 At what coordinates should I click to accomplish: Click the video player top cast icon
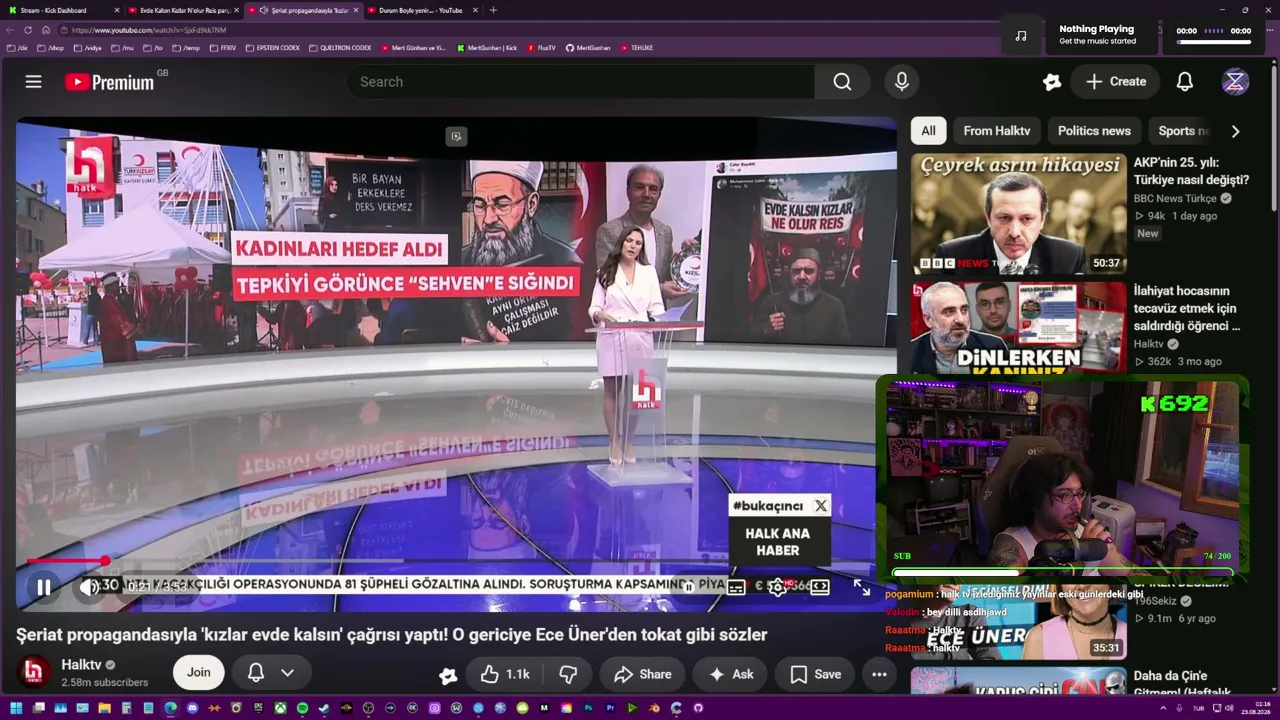coord(456,137)
